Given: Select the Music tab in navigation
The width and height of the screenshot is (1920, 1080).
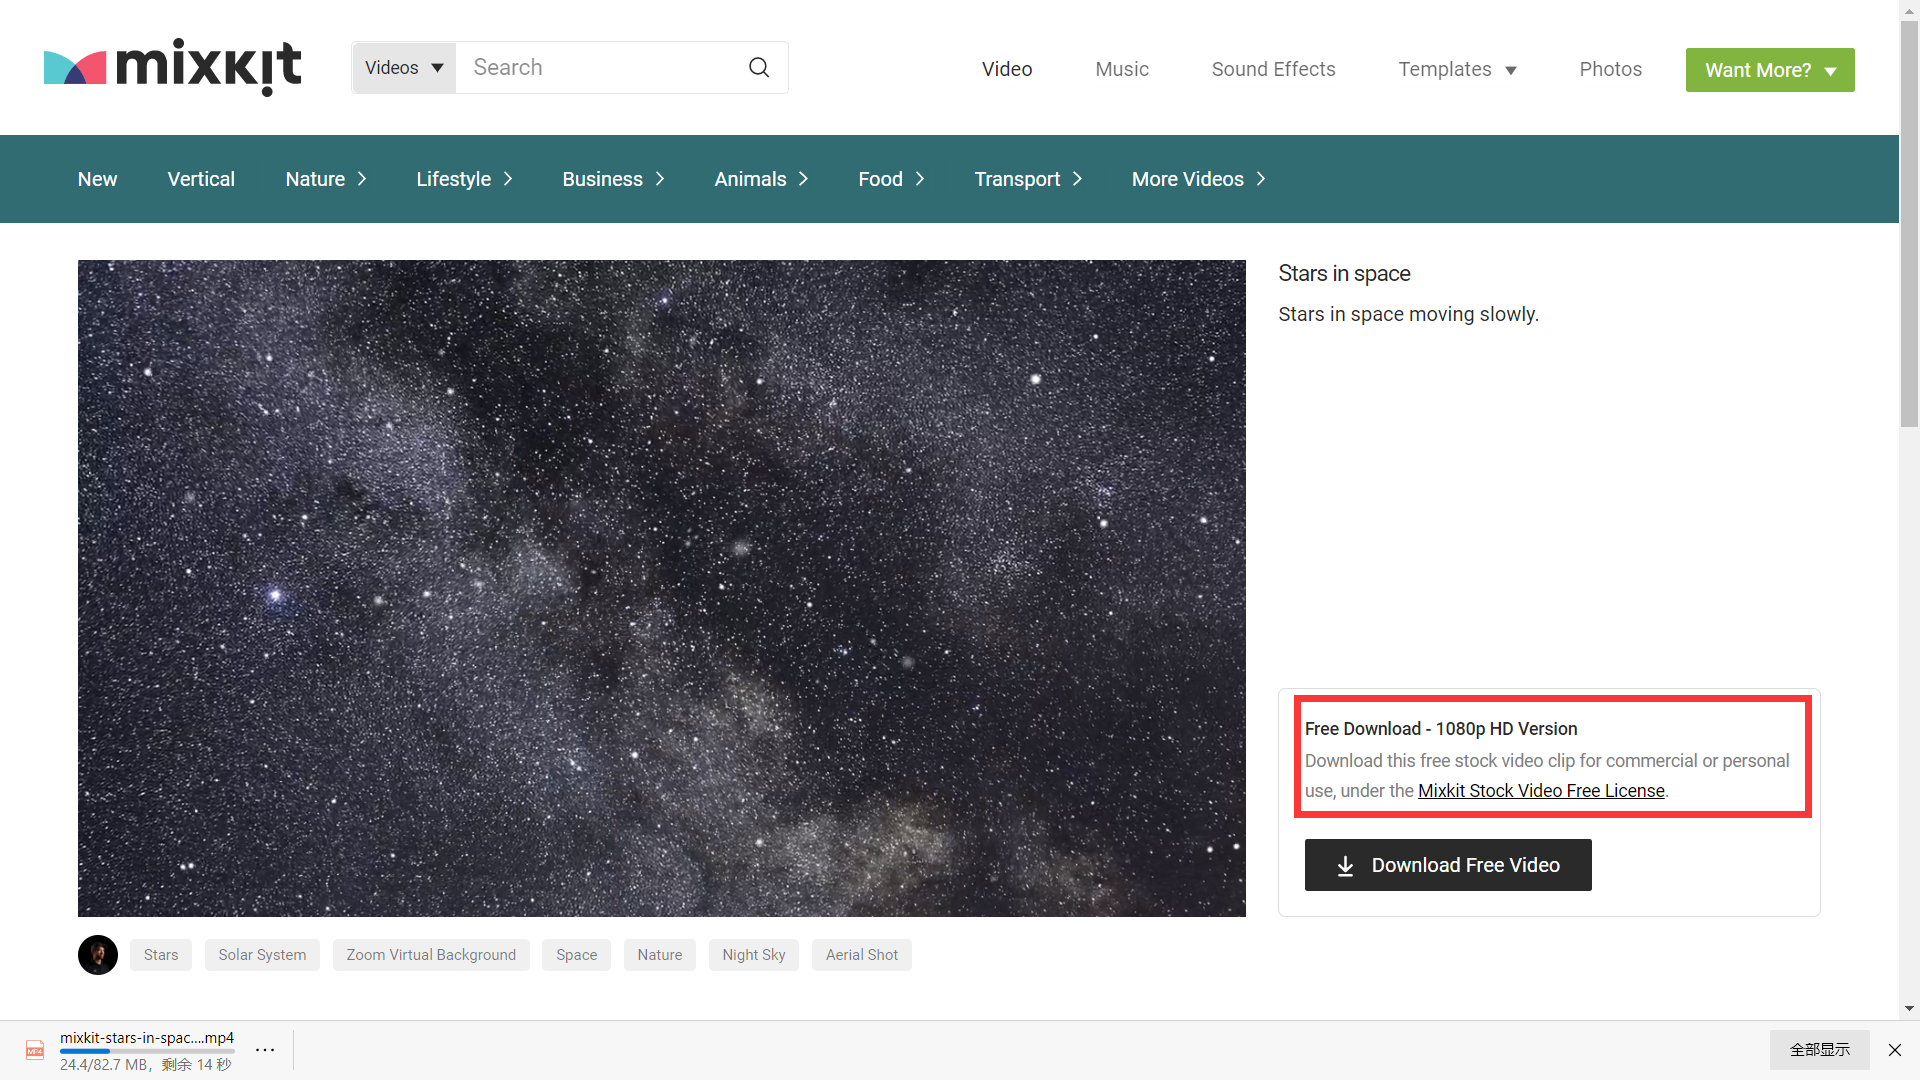Looking at the screenshot, I should [x=1121, y=69].
